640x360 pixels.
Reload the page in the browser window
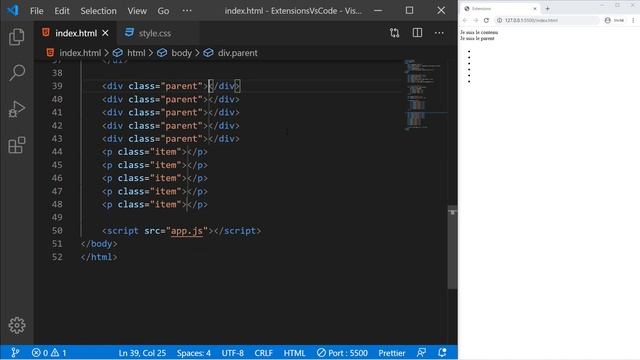[486, 20]
